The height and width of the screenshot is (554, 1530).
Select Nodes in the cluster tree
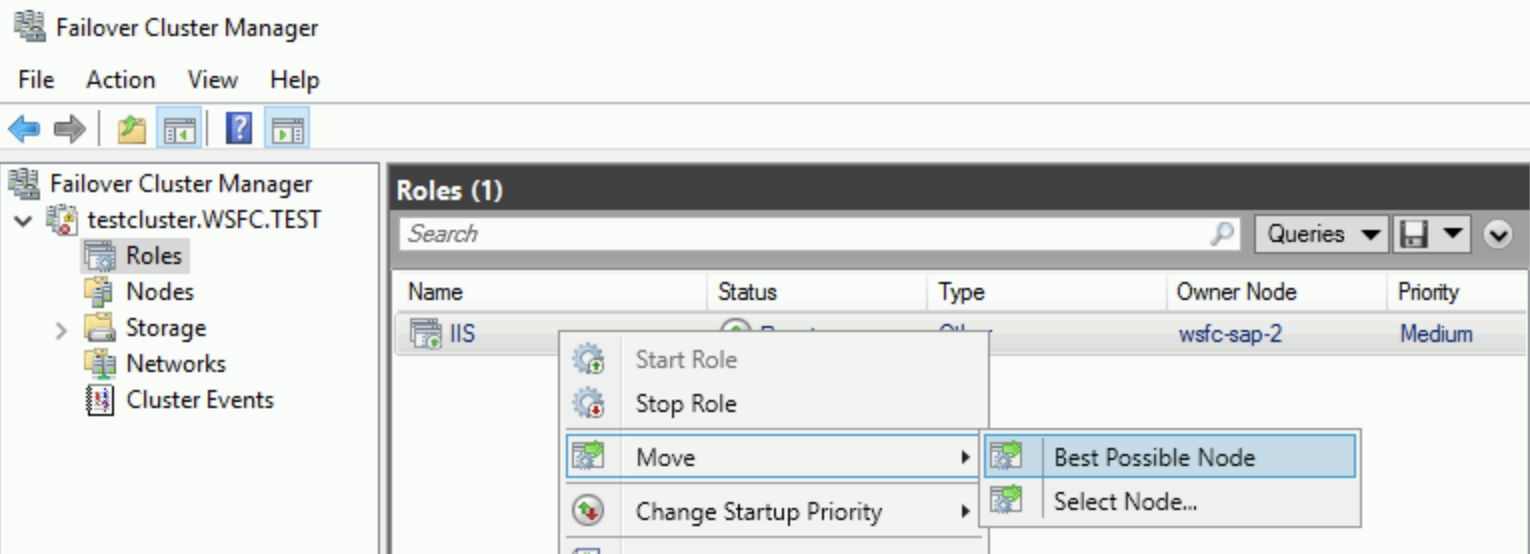[159, 292]
